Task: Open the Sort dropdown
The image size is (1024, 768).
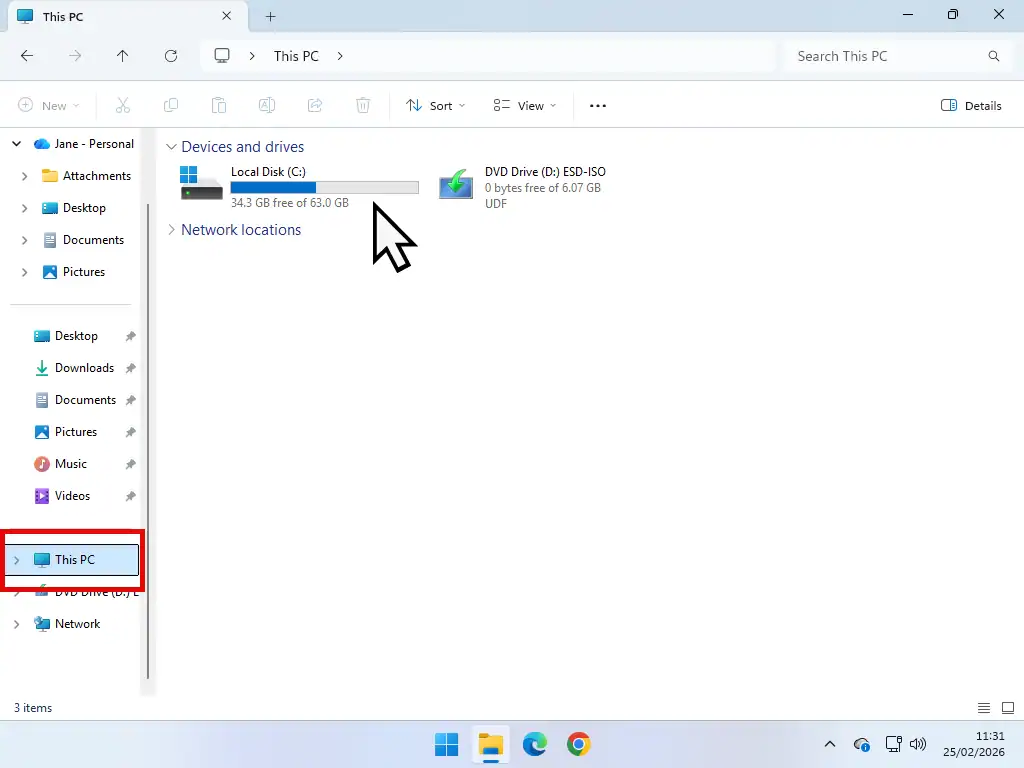Action: tap(434, 105)
